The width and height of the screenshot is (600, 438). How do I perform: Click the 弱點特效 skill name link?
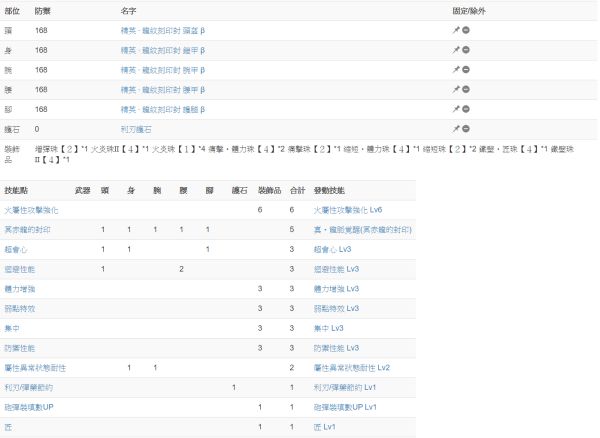point(20,308)
